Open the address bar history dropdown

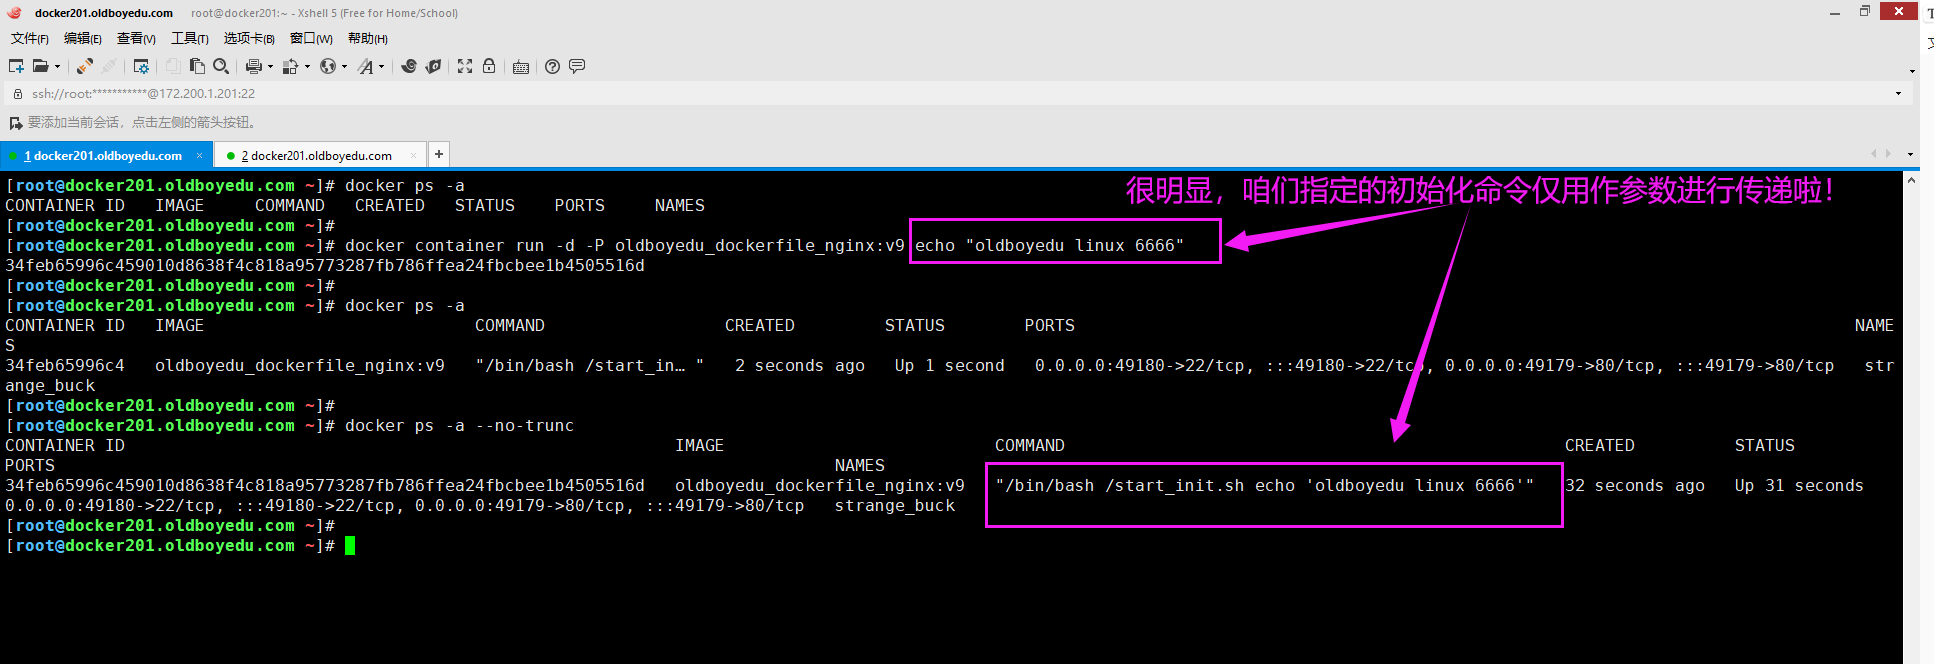tap(1898, 94)
